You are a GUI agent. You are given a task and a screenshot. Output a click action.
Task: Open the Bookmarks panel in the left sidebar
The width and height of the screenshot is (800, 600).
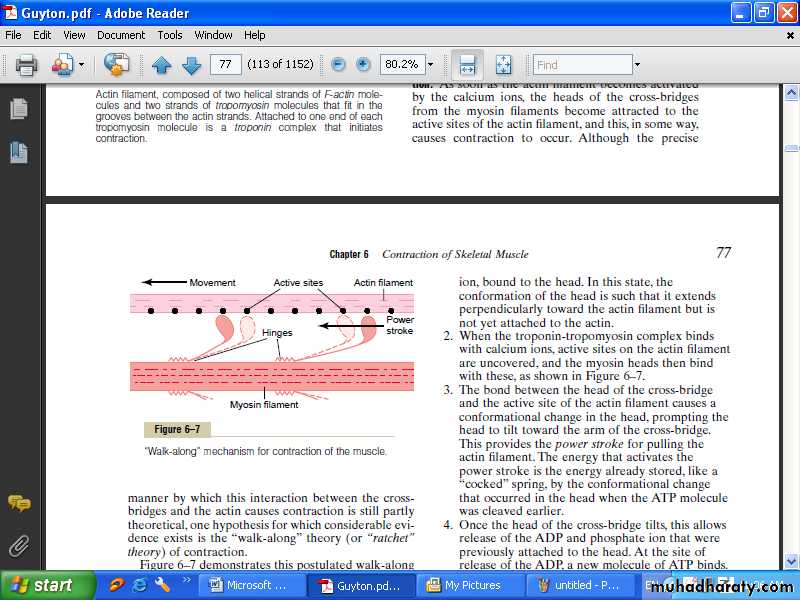point(18,152)
